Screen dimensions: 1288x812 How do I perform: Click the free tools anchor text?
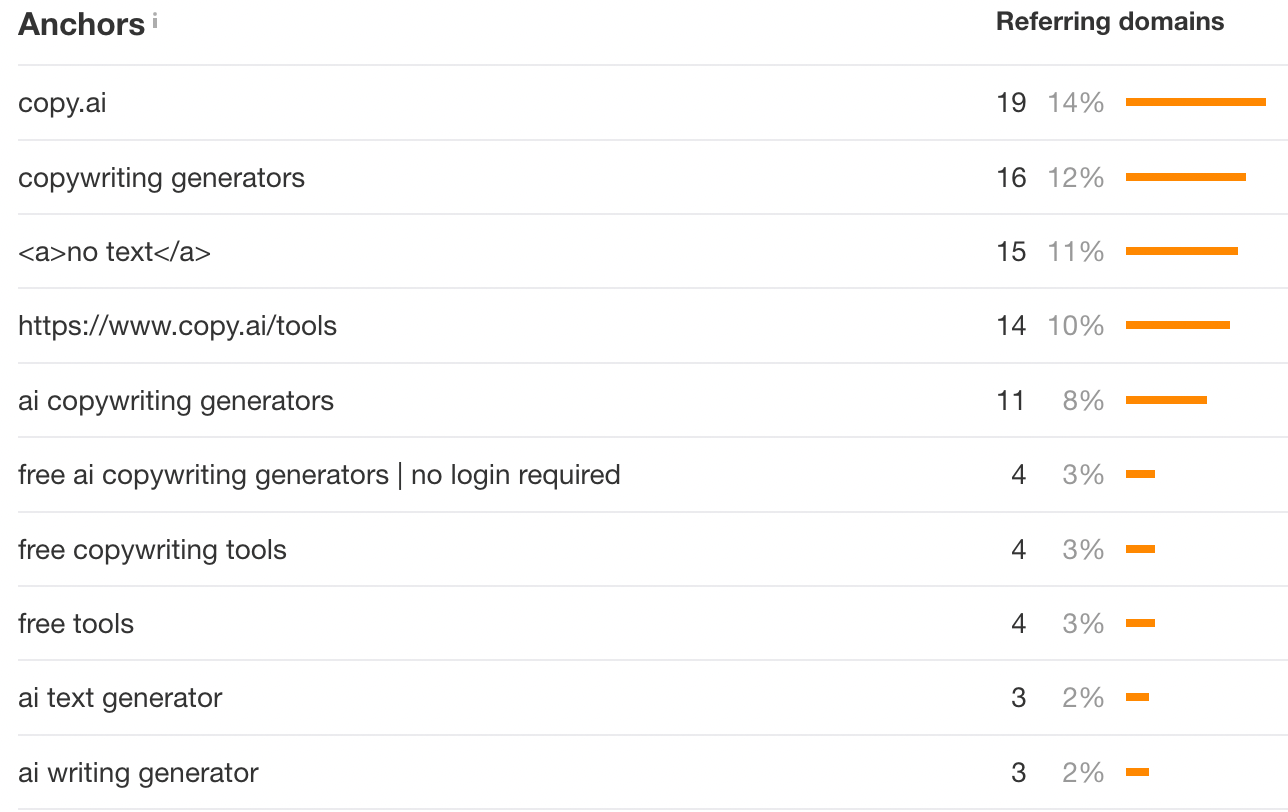[76, 624]
